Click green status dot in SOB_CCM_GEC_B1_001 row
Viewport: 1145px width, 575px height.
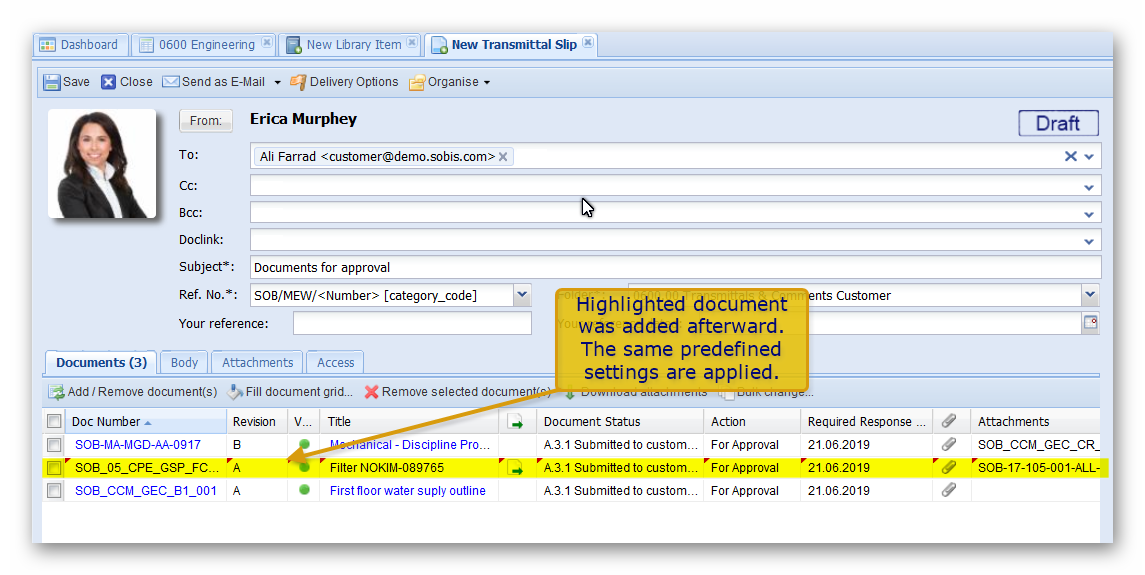coord(305,490)
